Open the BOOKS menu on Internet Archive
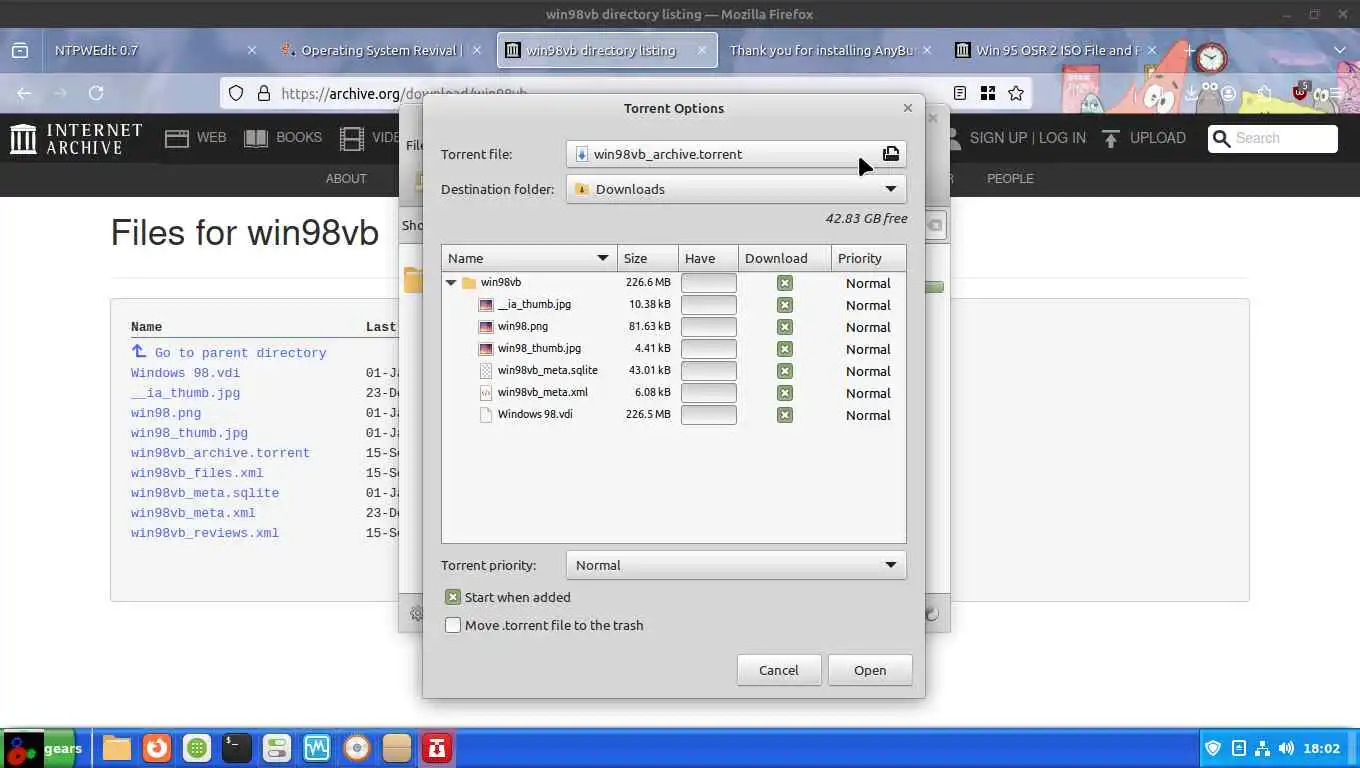This screenshot has width=1360, height=768. (x=283, y=138)
